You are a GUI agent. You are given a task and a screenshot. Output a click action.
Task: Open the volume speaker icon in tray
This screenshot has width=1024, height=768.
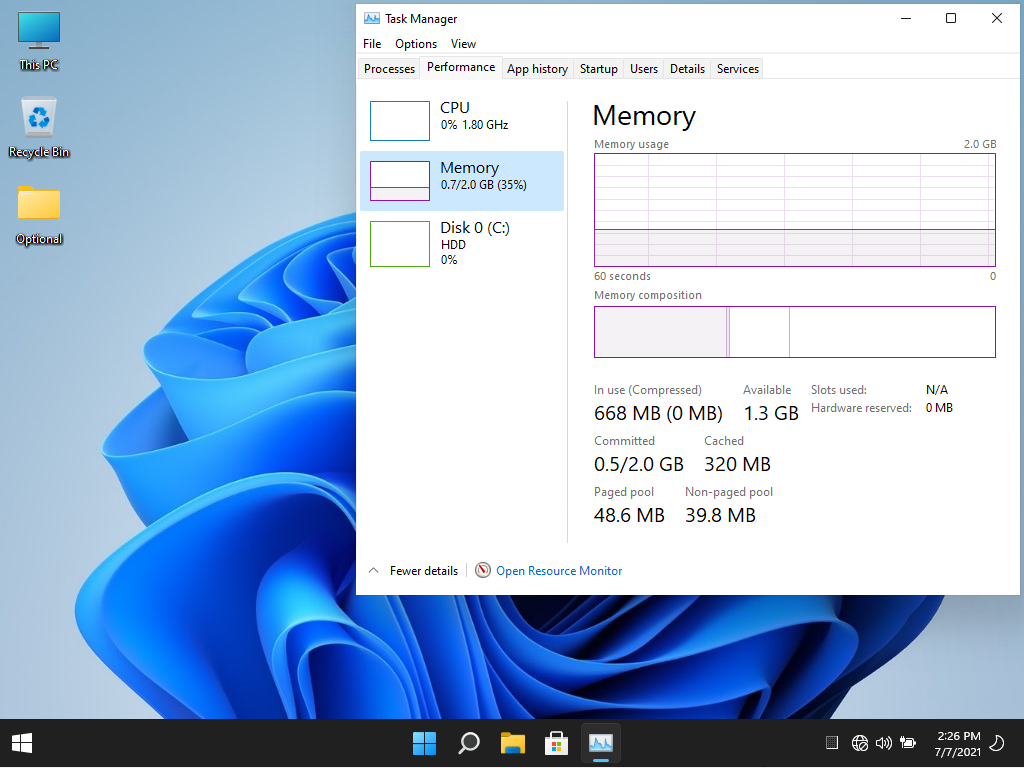click(x=884, y=743)
